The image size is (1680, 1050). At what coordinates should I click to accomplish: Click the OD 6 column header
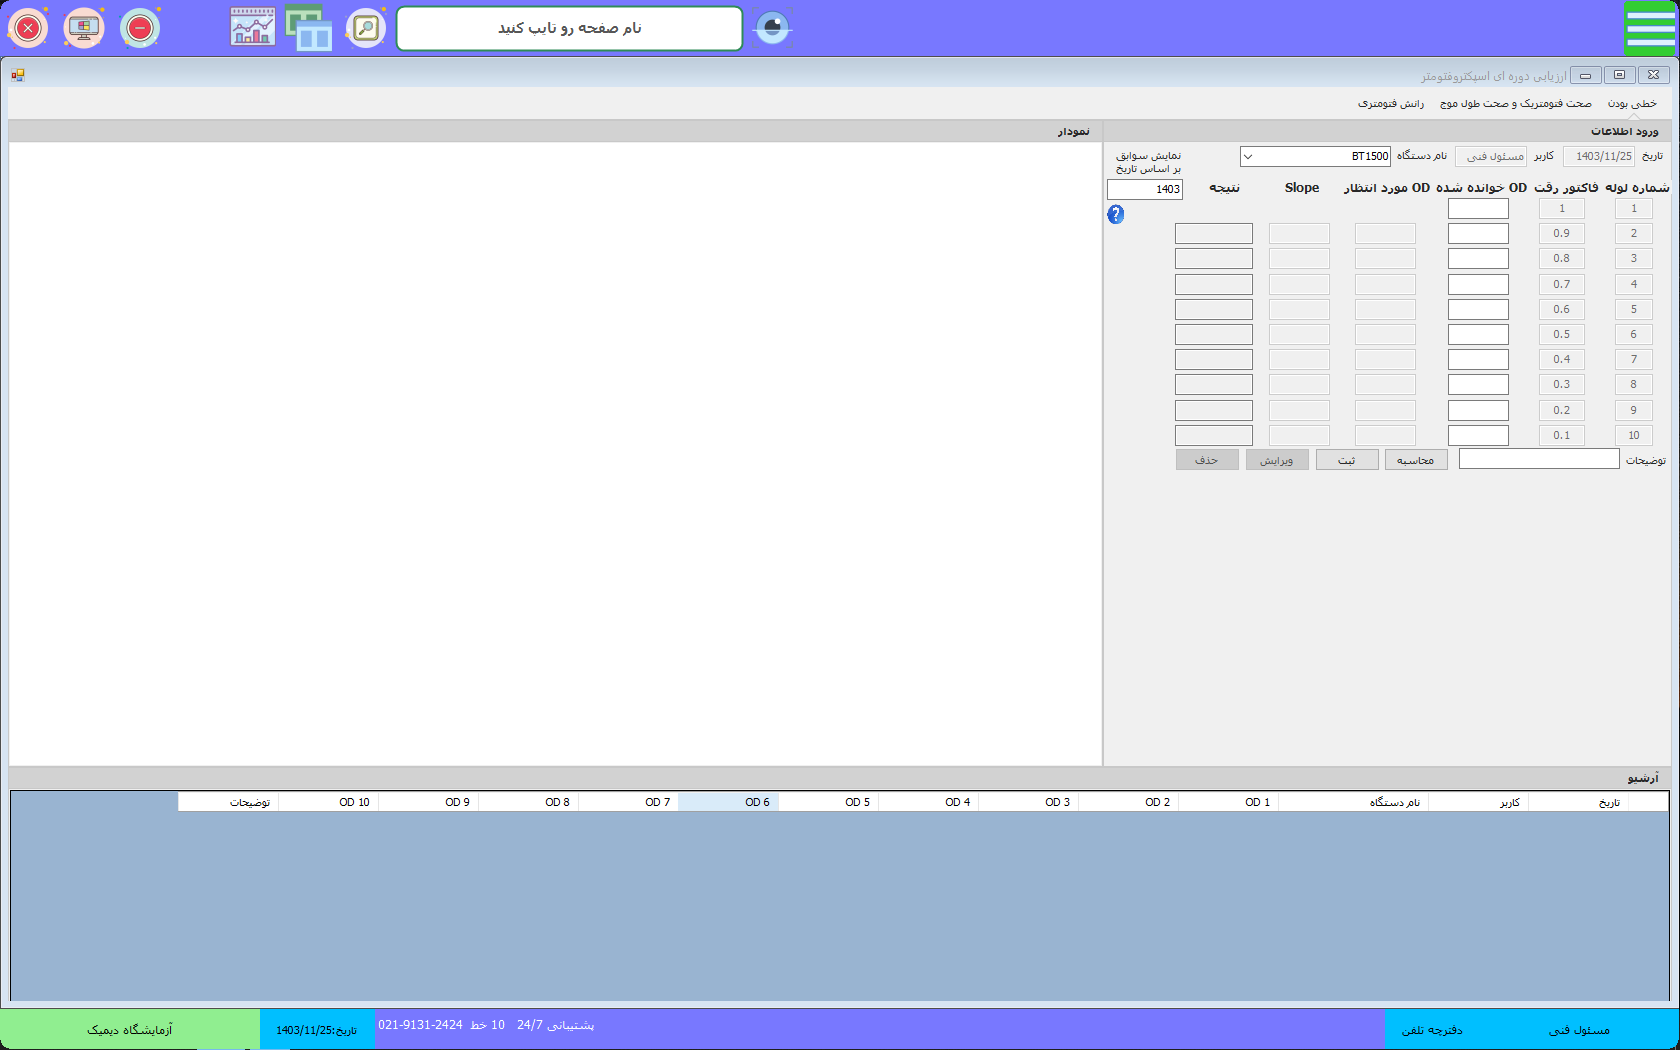pyautogui.click(x=728, y=802)
